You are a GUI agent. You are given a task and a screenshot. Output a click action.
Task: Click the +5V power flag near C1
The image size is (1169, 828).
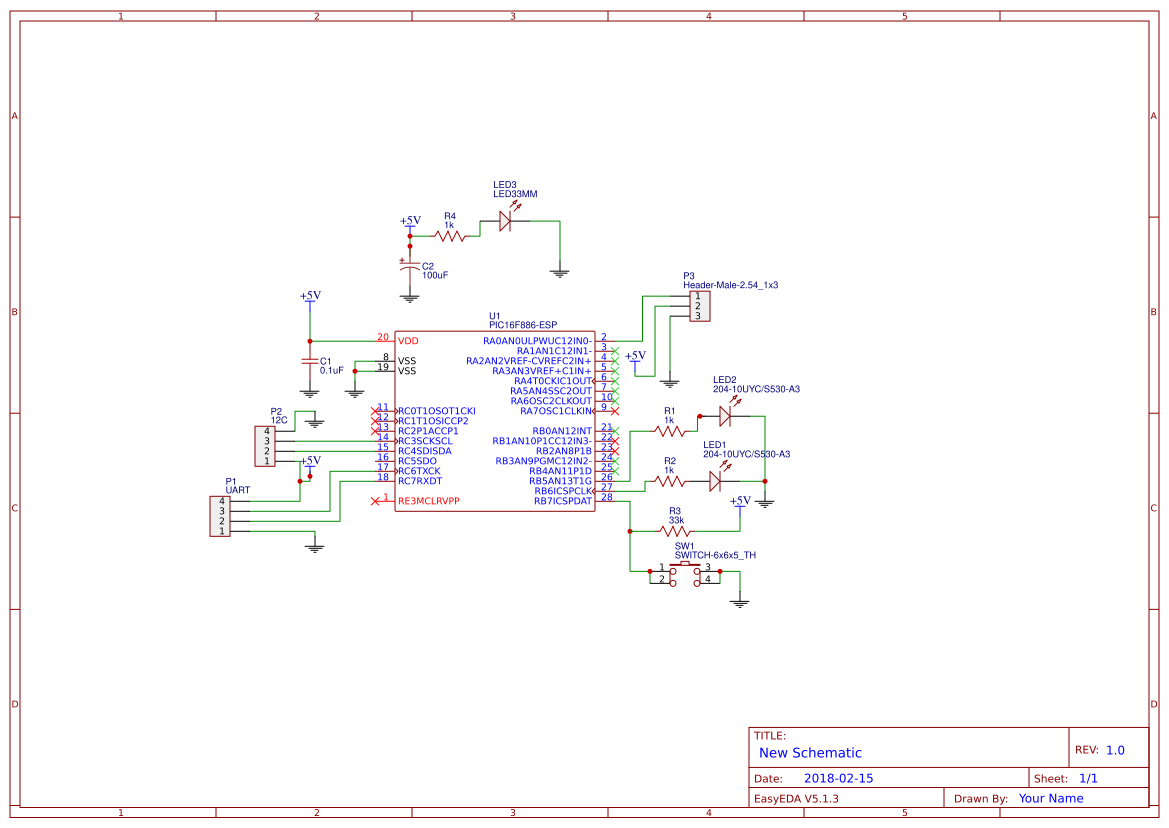309,298
